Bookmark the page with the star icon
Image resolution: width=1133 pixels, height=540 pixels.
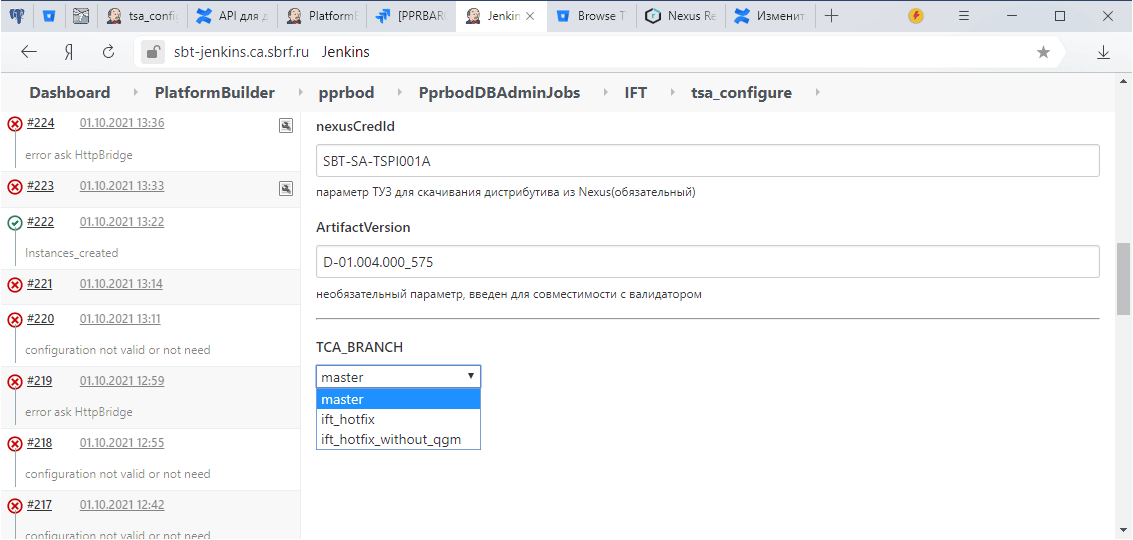1043,52
